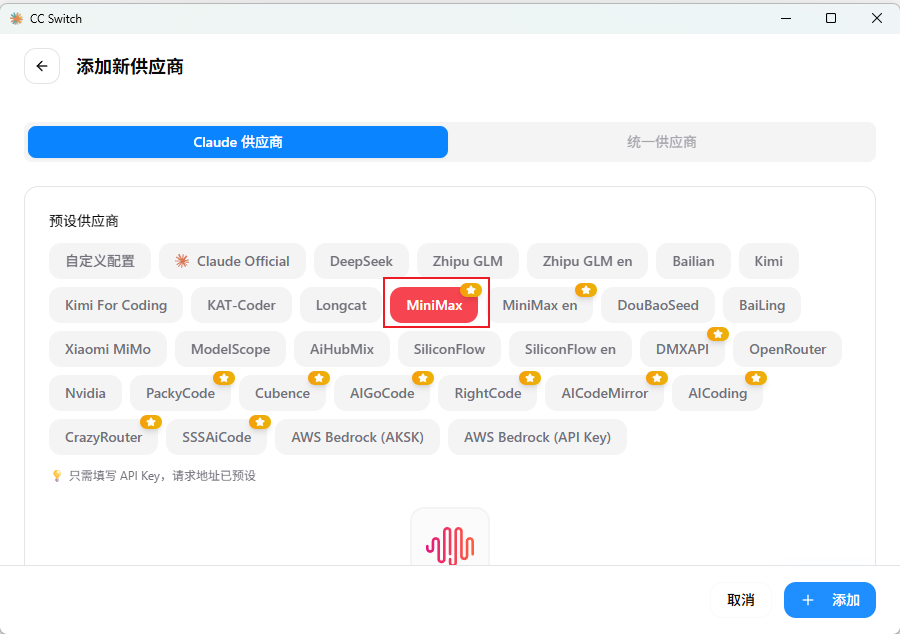Pick the SiliconFlow provider
The height and width of the screenshot is (634, 900).
tap(449, 349)
